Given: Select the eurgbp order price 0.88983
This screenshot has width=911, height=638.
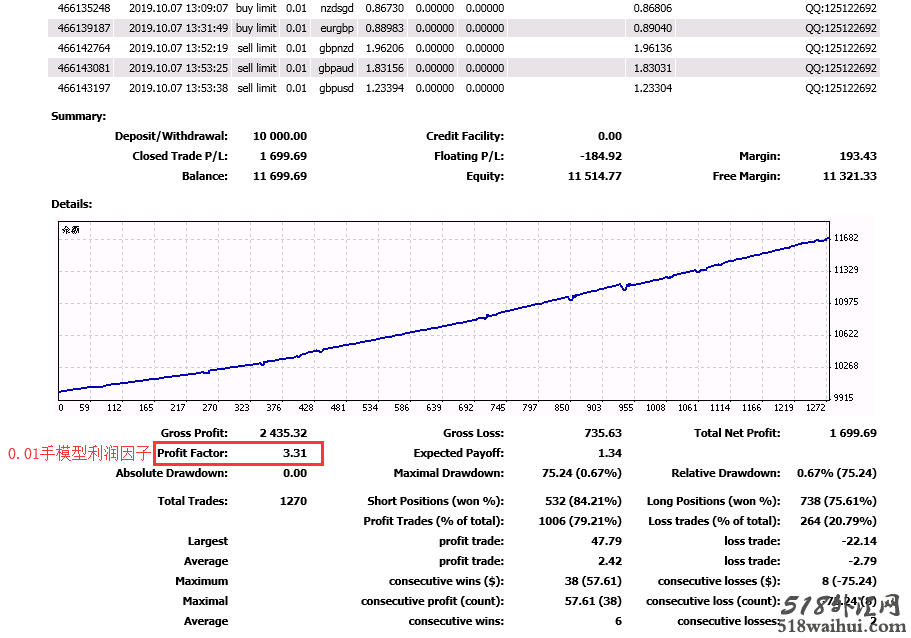Looking at the screenshot, I should pos(385,28).
